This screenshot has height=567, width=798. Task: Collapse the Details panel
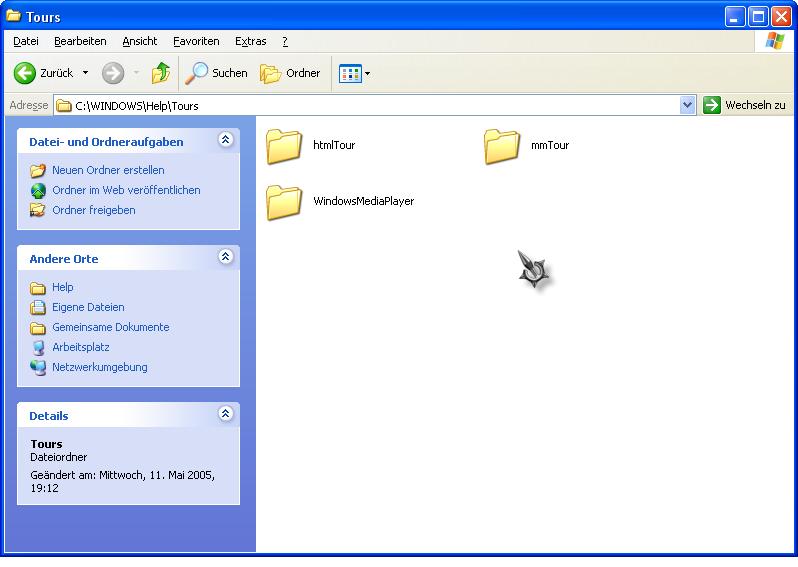point(226,414)
